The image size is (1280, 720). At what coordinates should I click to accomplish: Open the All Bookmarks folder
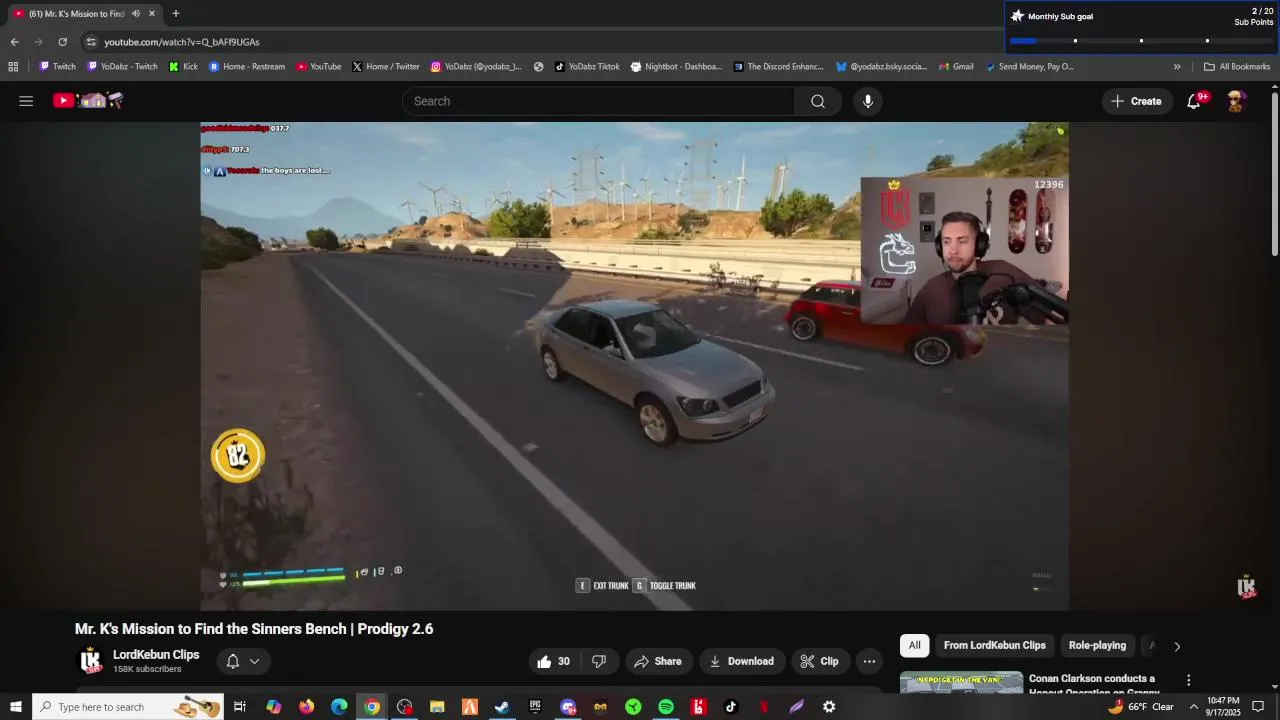1237,67
